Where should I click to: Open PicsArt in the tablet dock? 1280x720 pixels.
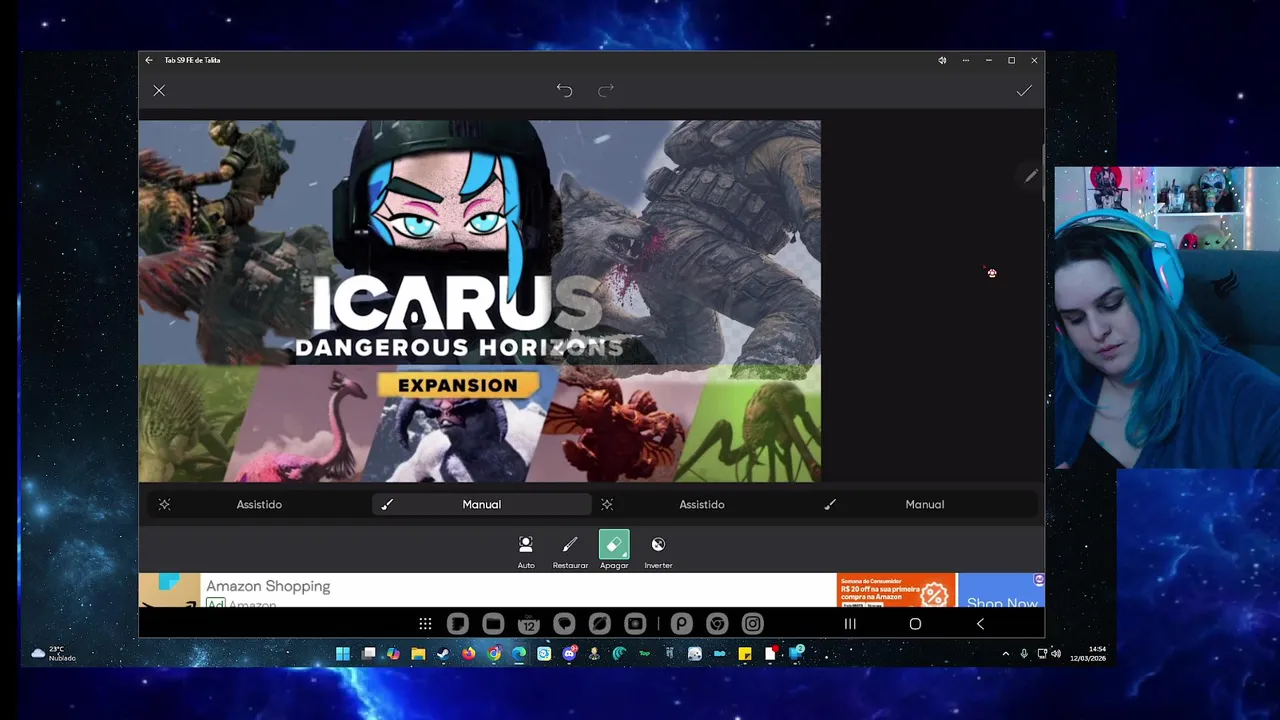coord(681,624)
